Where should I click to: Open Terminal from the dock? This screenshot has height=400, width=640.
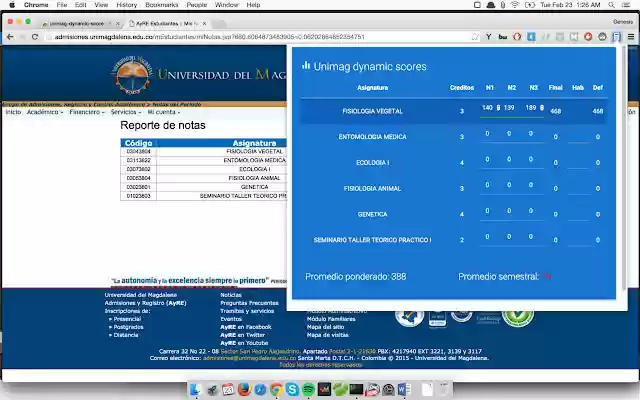point(356,389)
